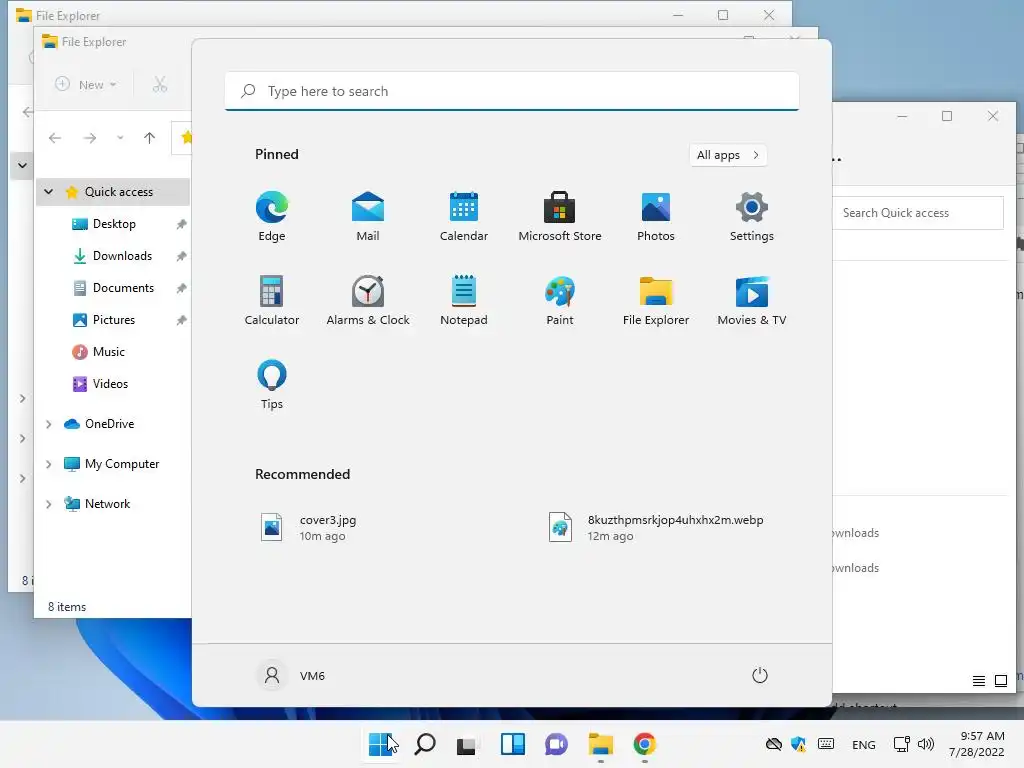
Task: Launch the Paint app
Action: (560, 300)
